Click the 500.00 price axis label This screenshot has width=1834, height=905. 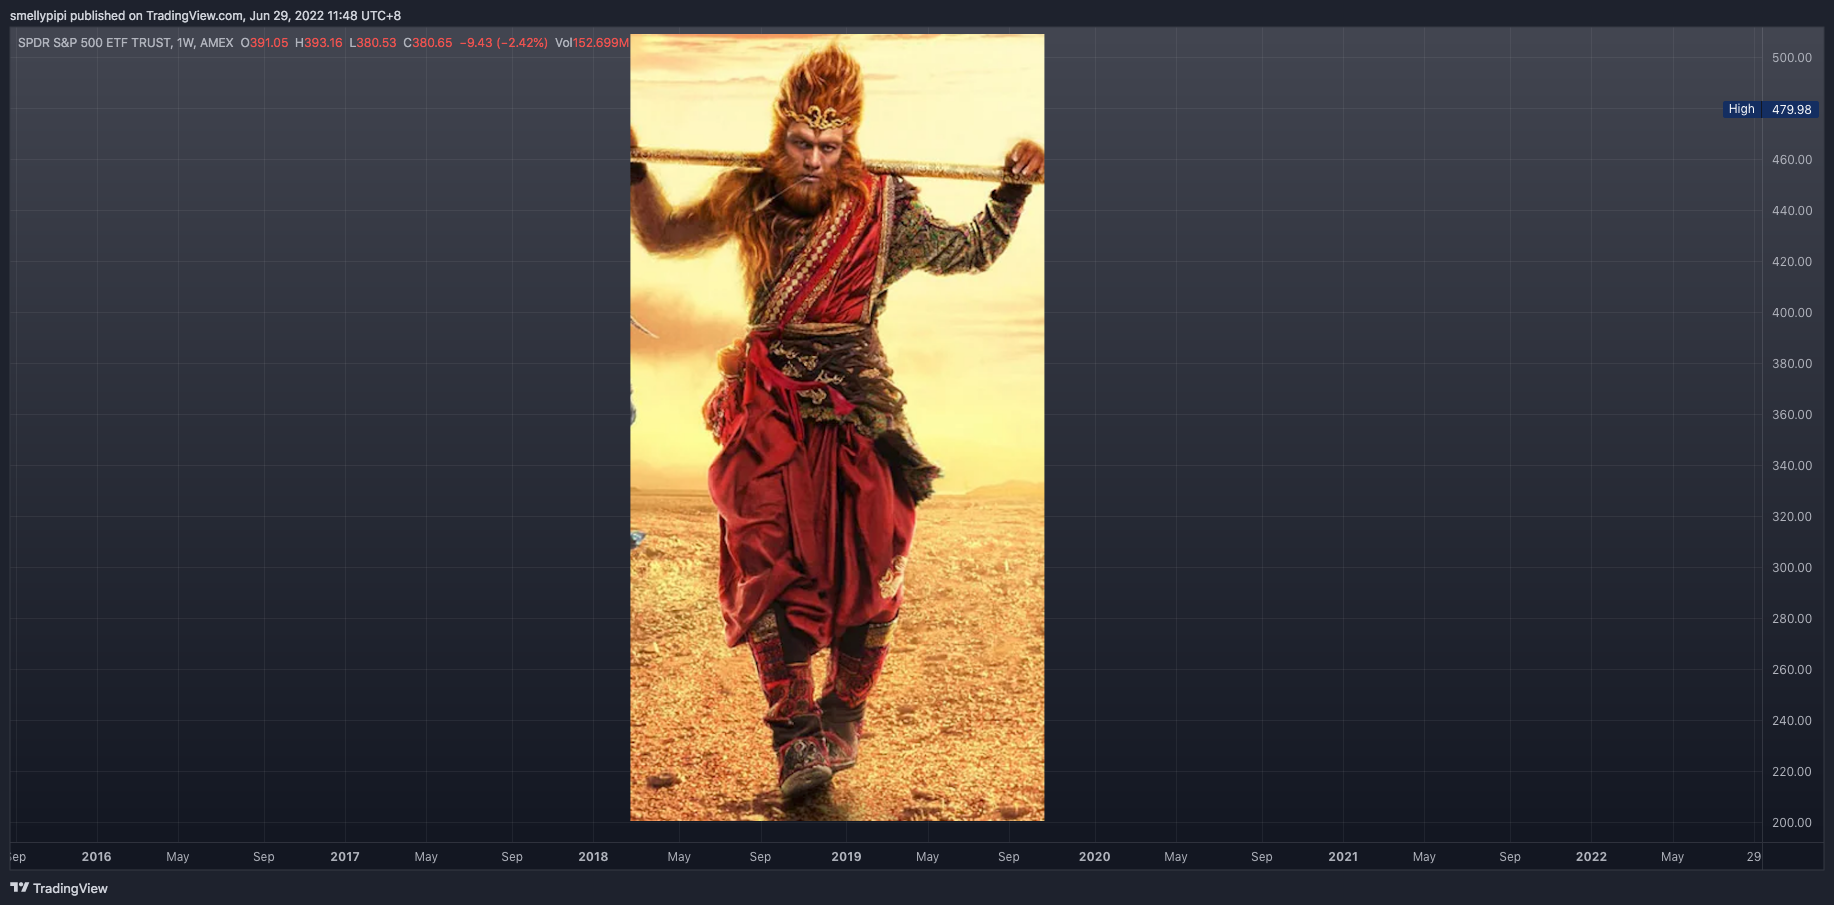tap(1792, 58)
